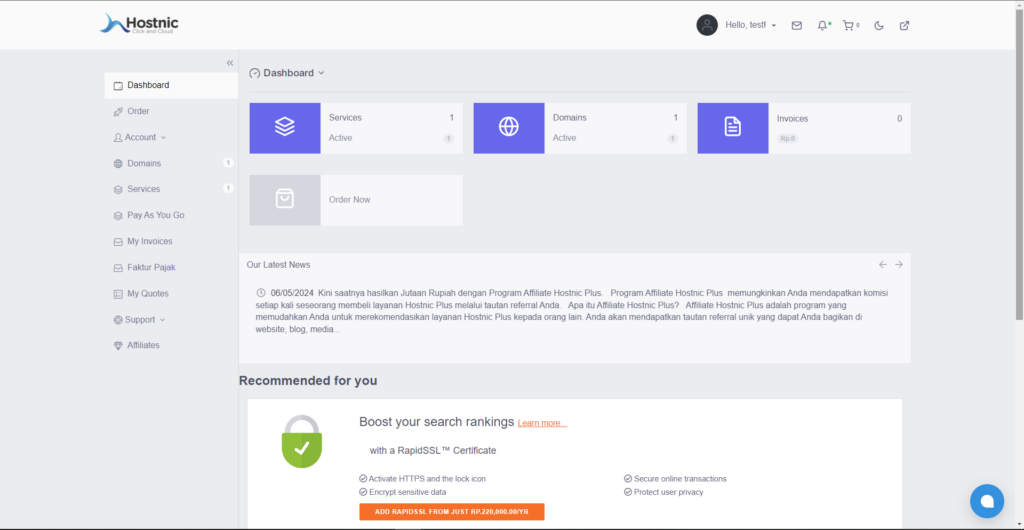Viewport: 1024px width, 530px height.
Task: Show previous news with left arrow
Action: [x=883, y=264]
